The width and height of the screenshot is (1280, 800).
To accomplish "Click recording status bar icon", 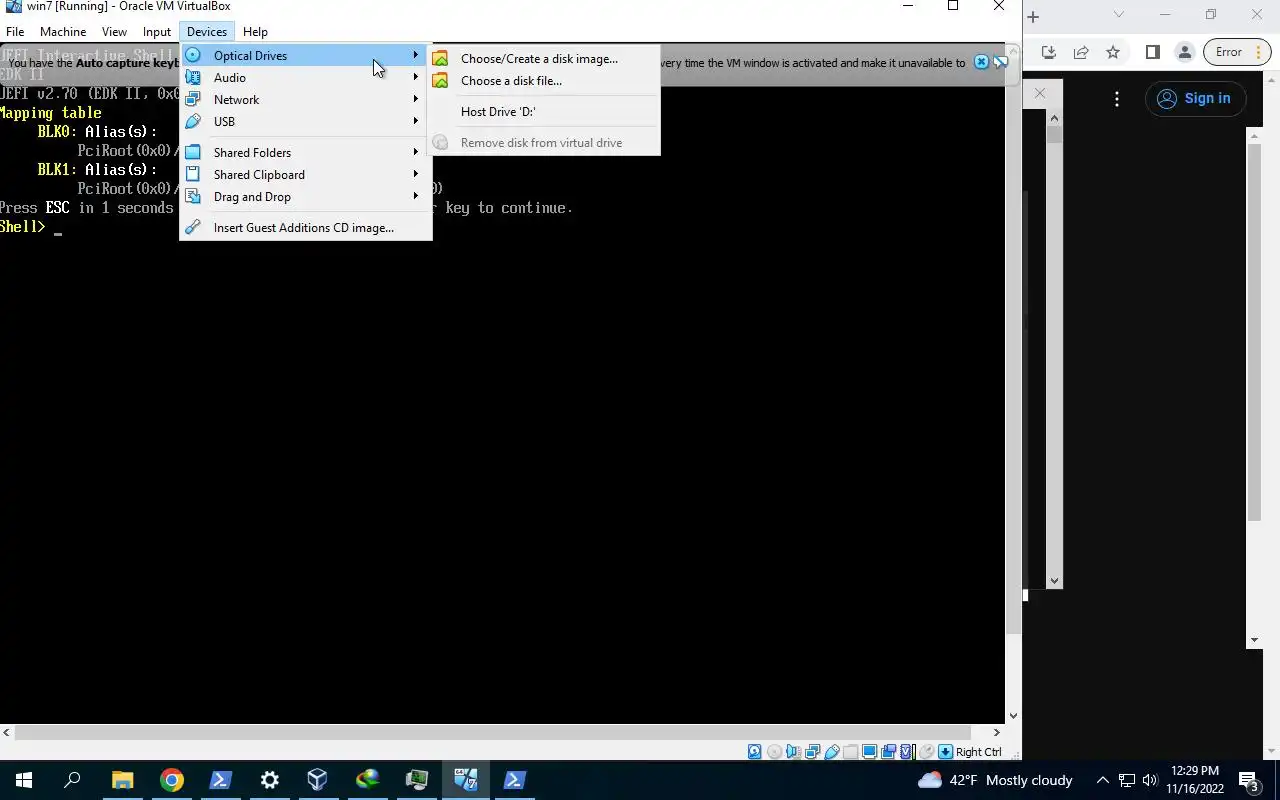I will [x=888, y=752].
